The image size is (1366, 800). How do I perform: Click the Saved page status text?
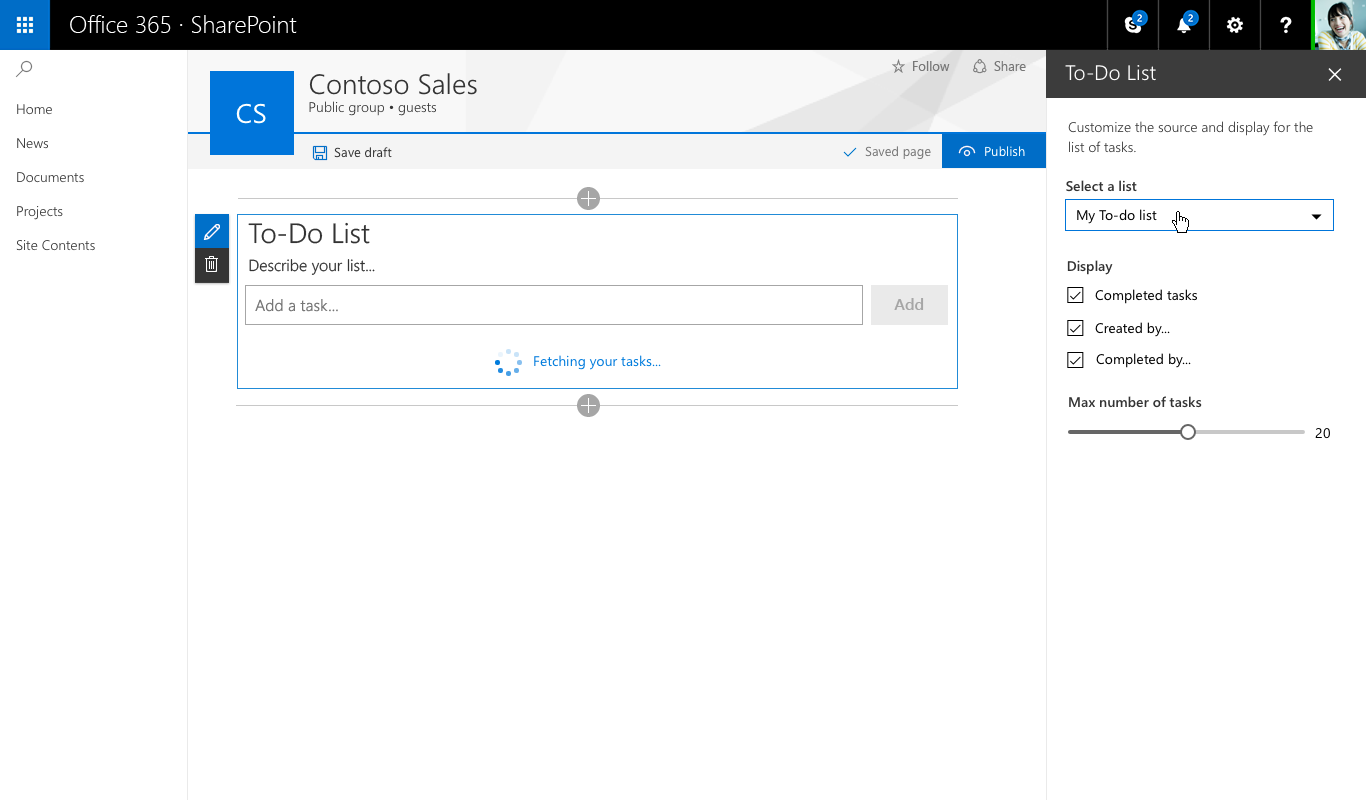tap(898, 152)
